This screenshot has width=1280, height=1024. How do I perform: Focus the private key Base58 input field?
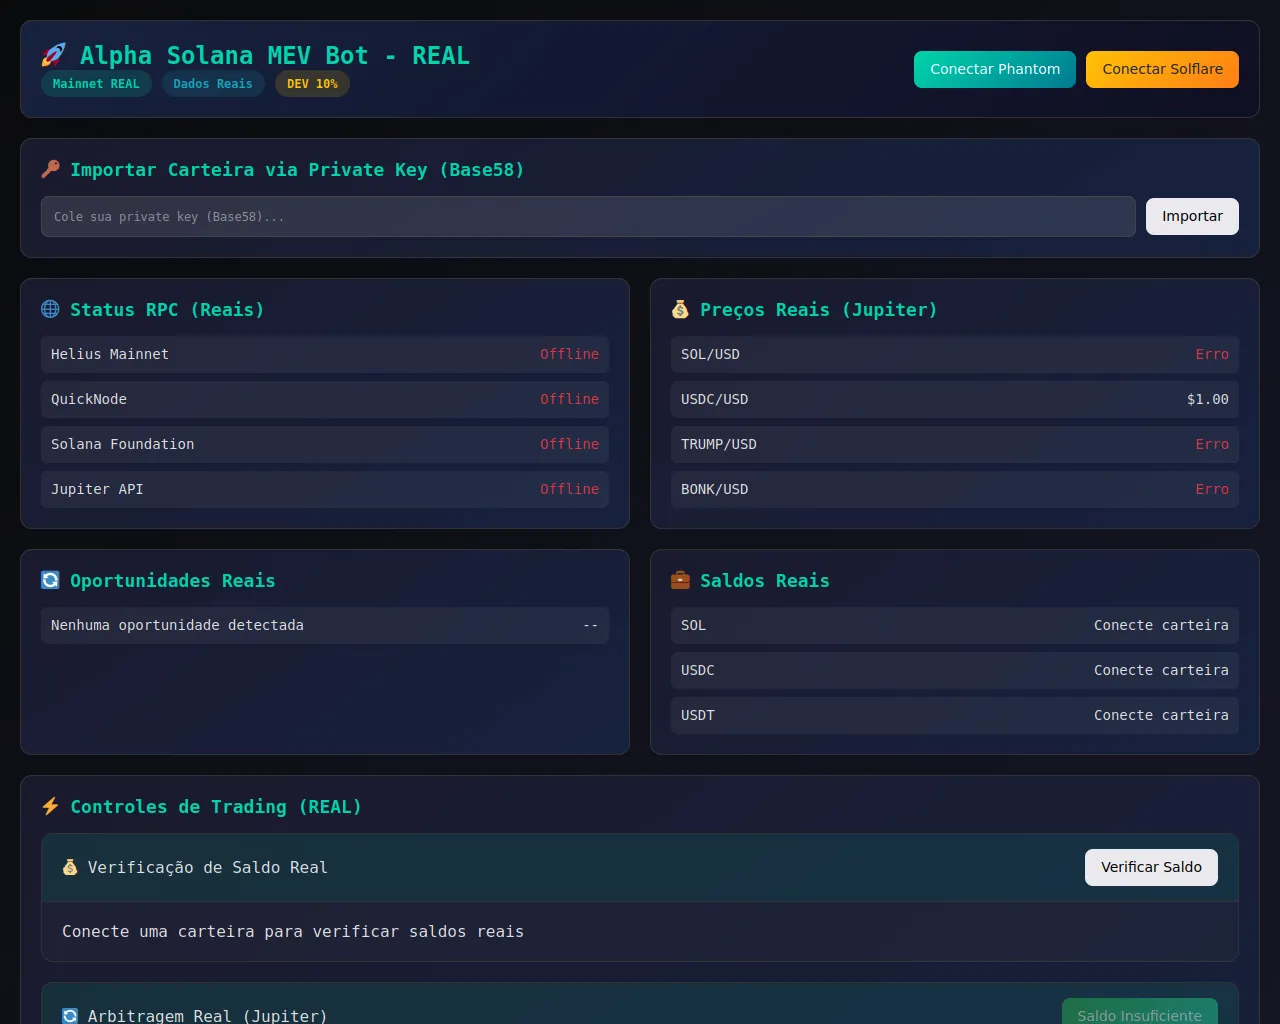pos(588,216)
